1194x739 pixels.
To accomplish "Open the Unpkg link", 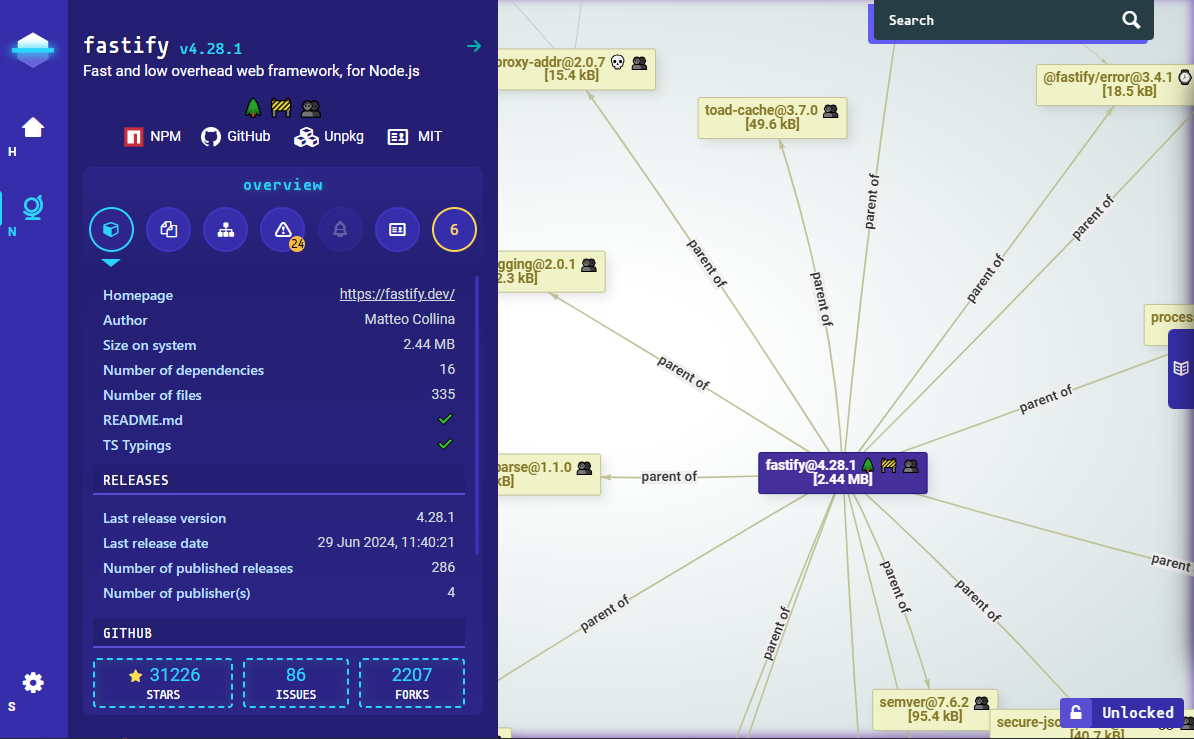I will (x=329, y=136).
